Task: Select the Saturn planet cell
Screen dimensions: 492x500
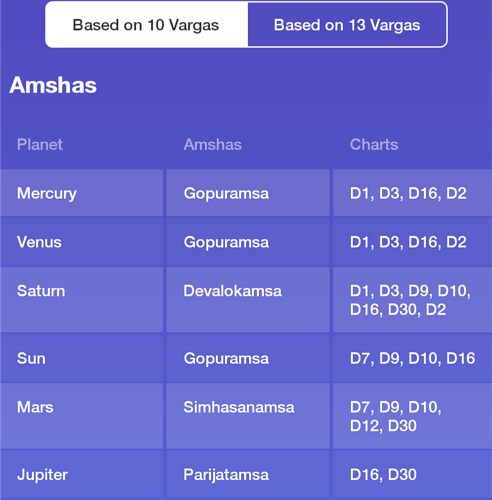Action: tap(82, 300)
